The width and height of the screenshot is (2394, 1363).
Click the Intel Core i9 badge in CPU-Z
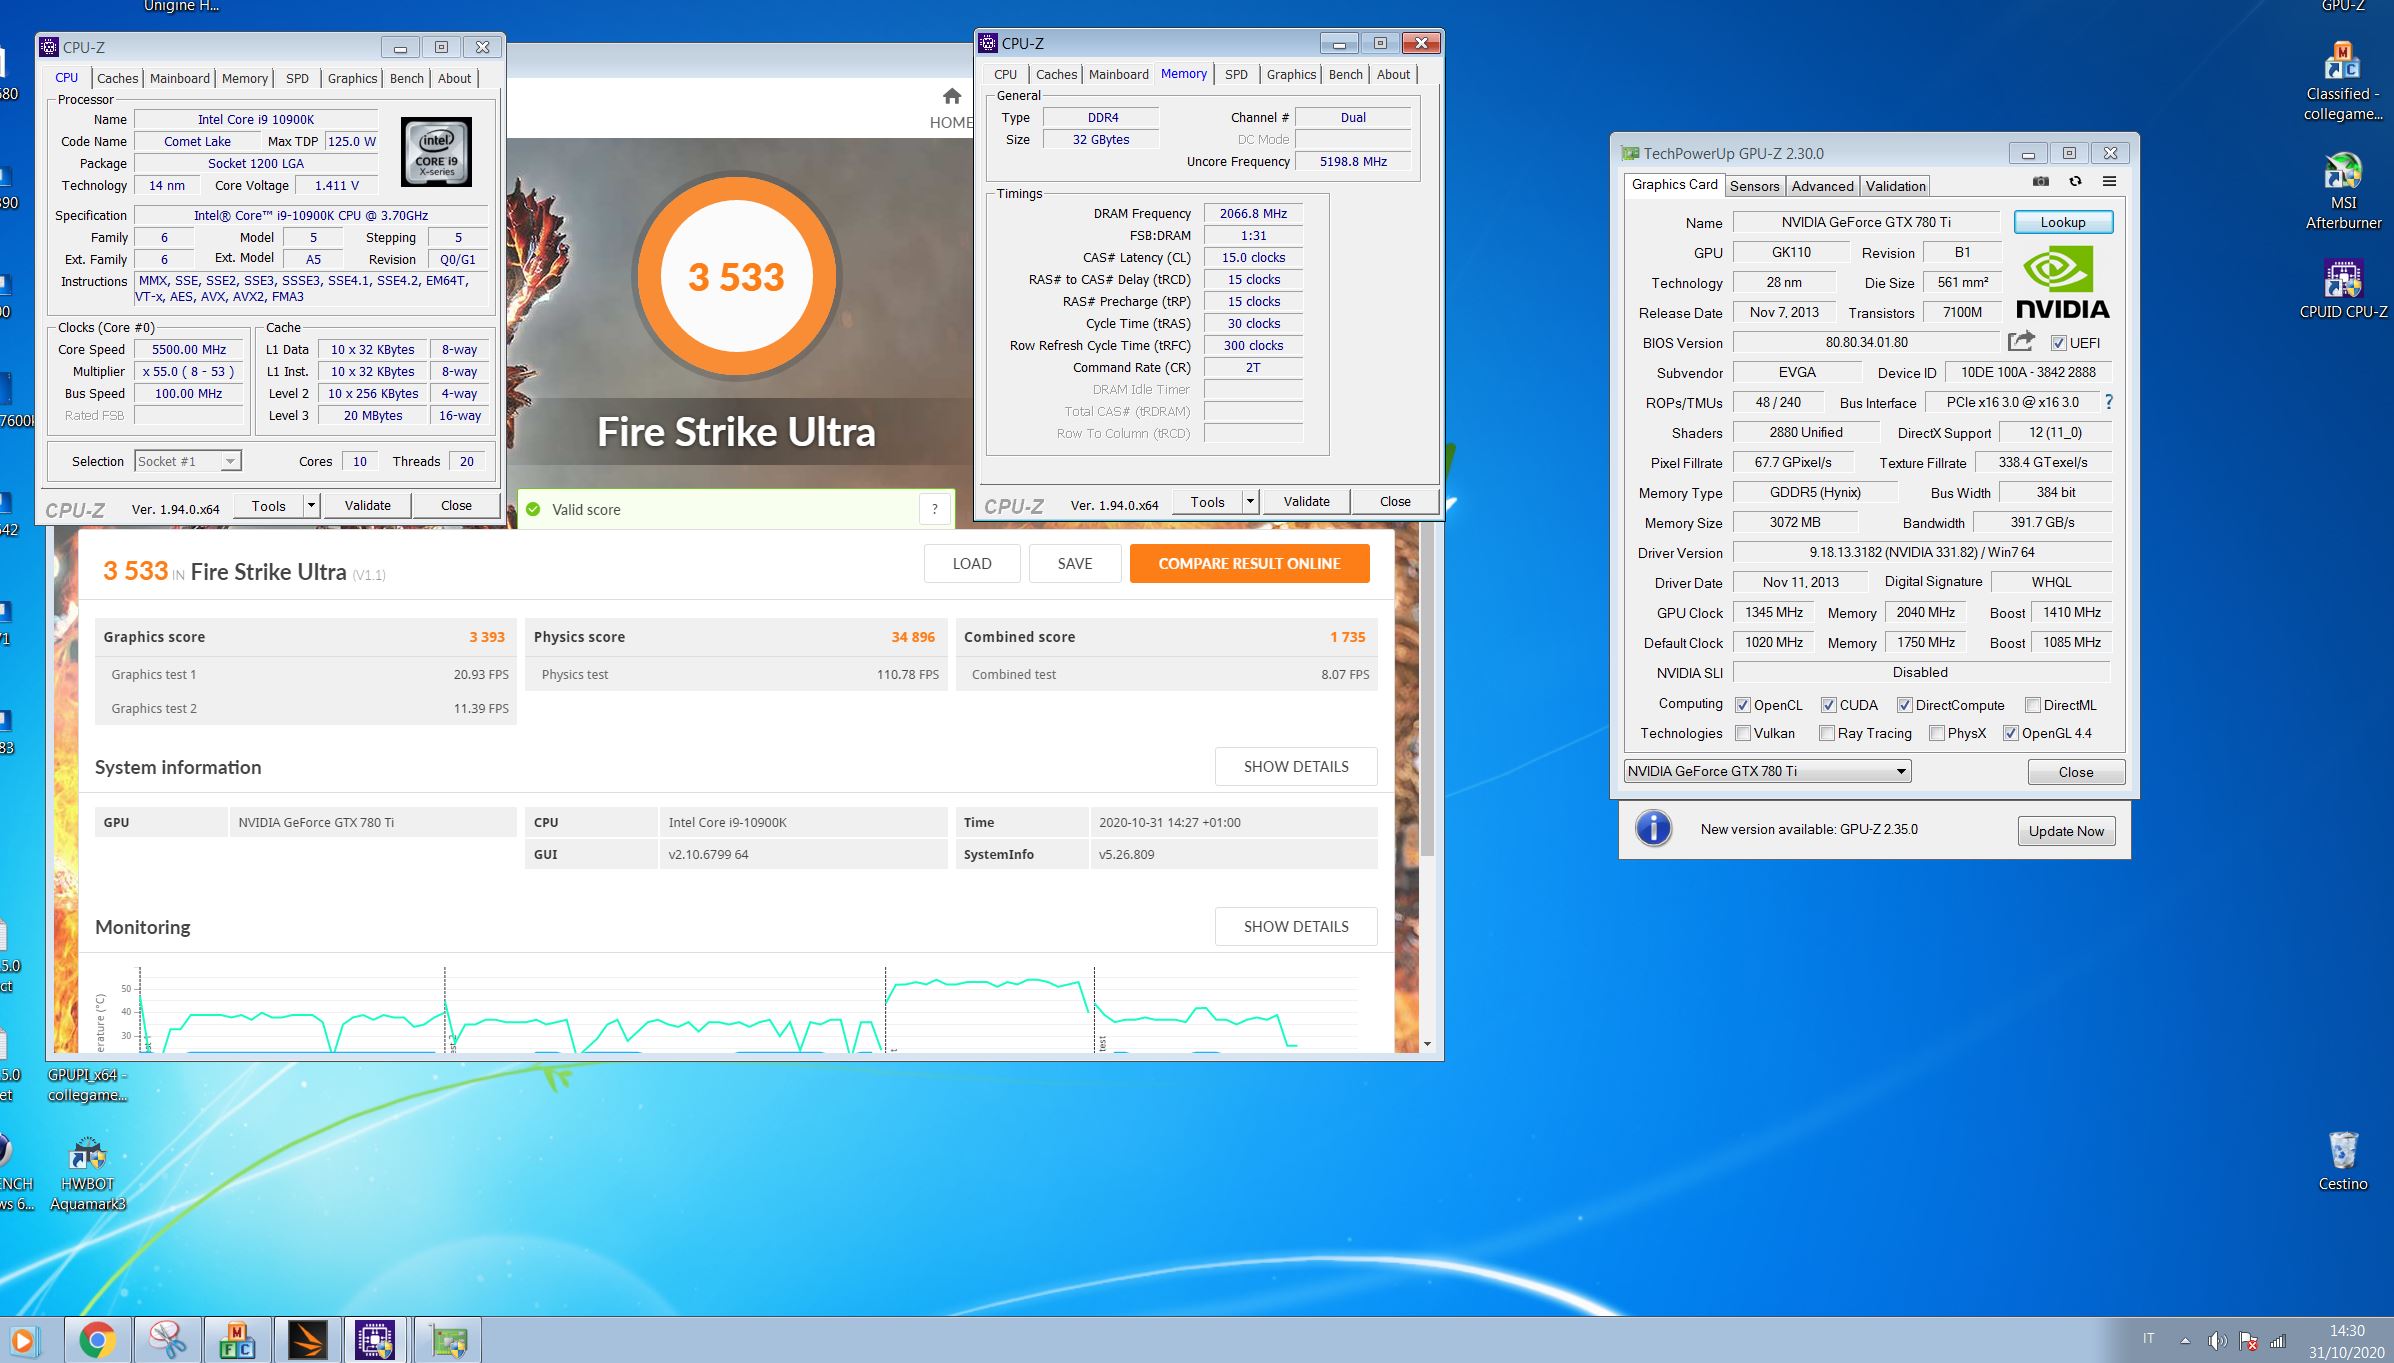pos(436,152)
